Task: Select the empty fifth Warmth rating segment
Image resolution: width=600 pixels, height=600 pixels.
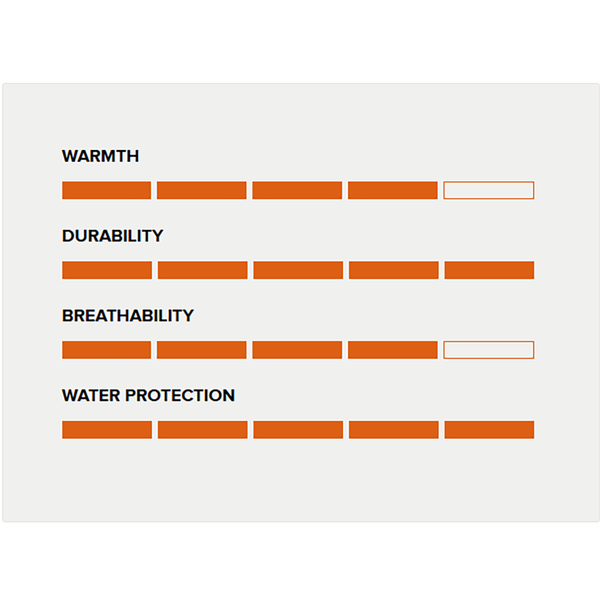Action: pyautogui.click(x=489, y=190)
